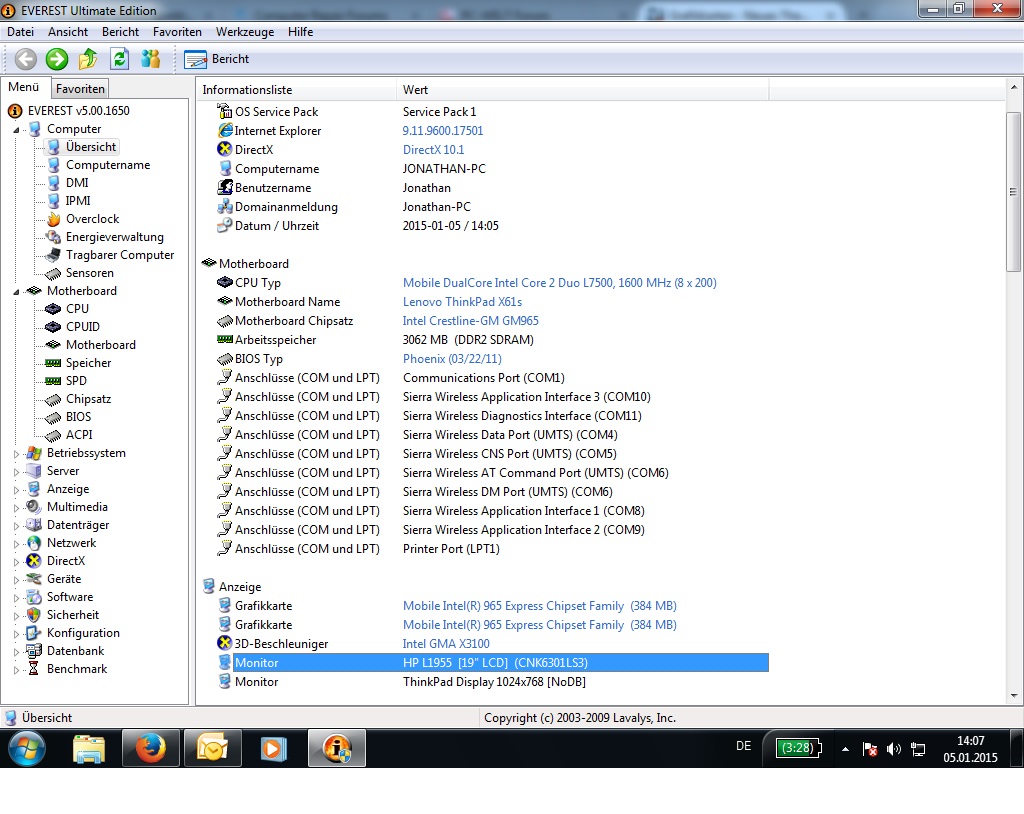Open the Bericht report button

click(x=217, y=59)
